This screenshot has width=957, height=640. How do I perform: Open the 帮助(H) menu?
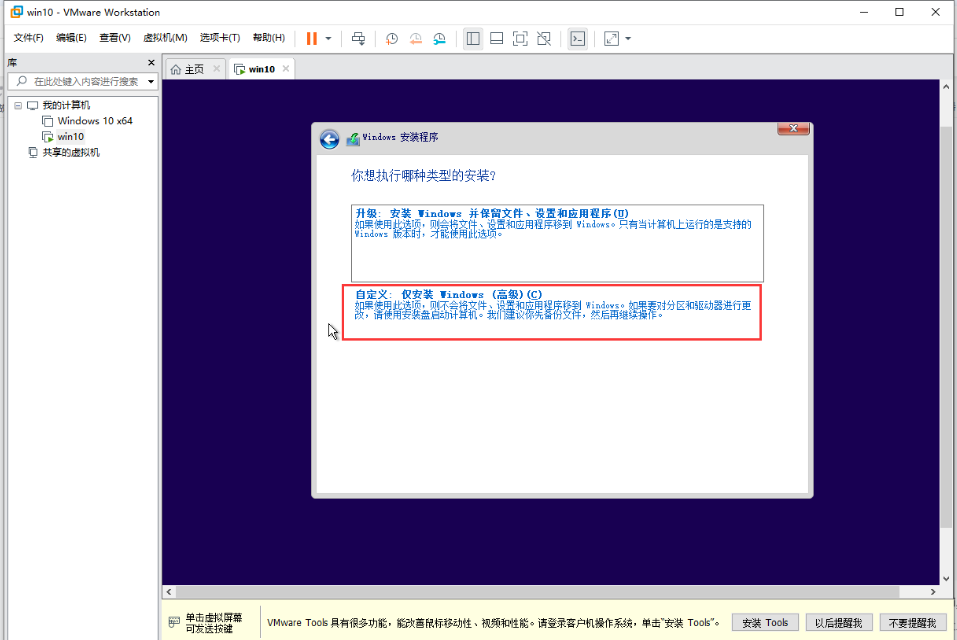[269, 38]
